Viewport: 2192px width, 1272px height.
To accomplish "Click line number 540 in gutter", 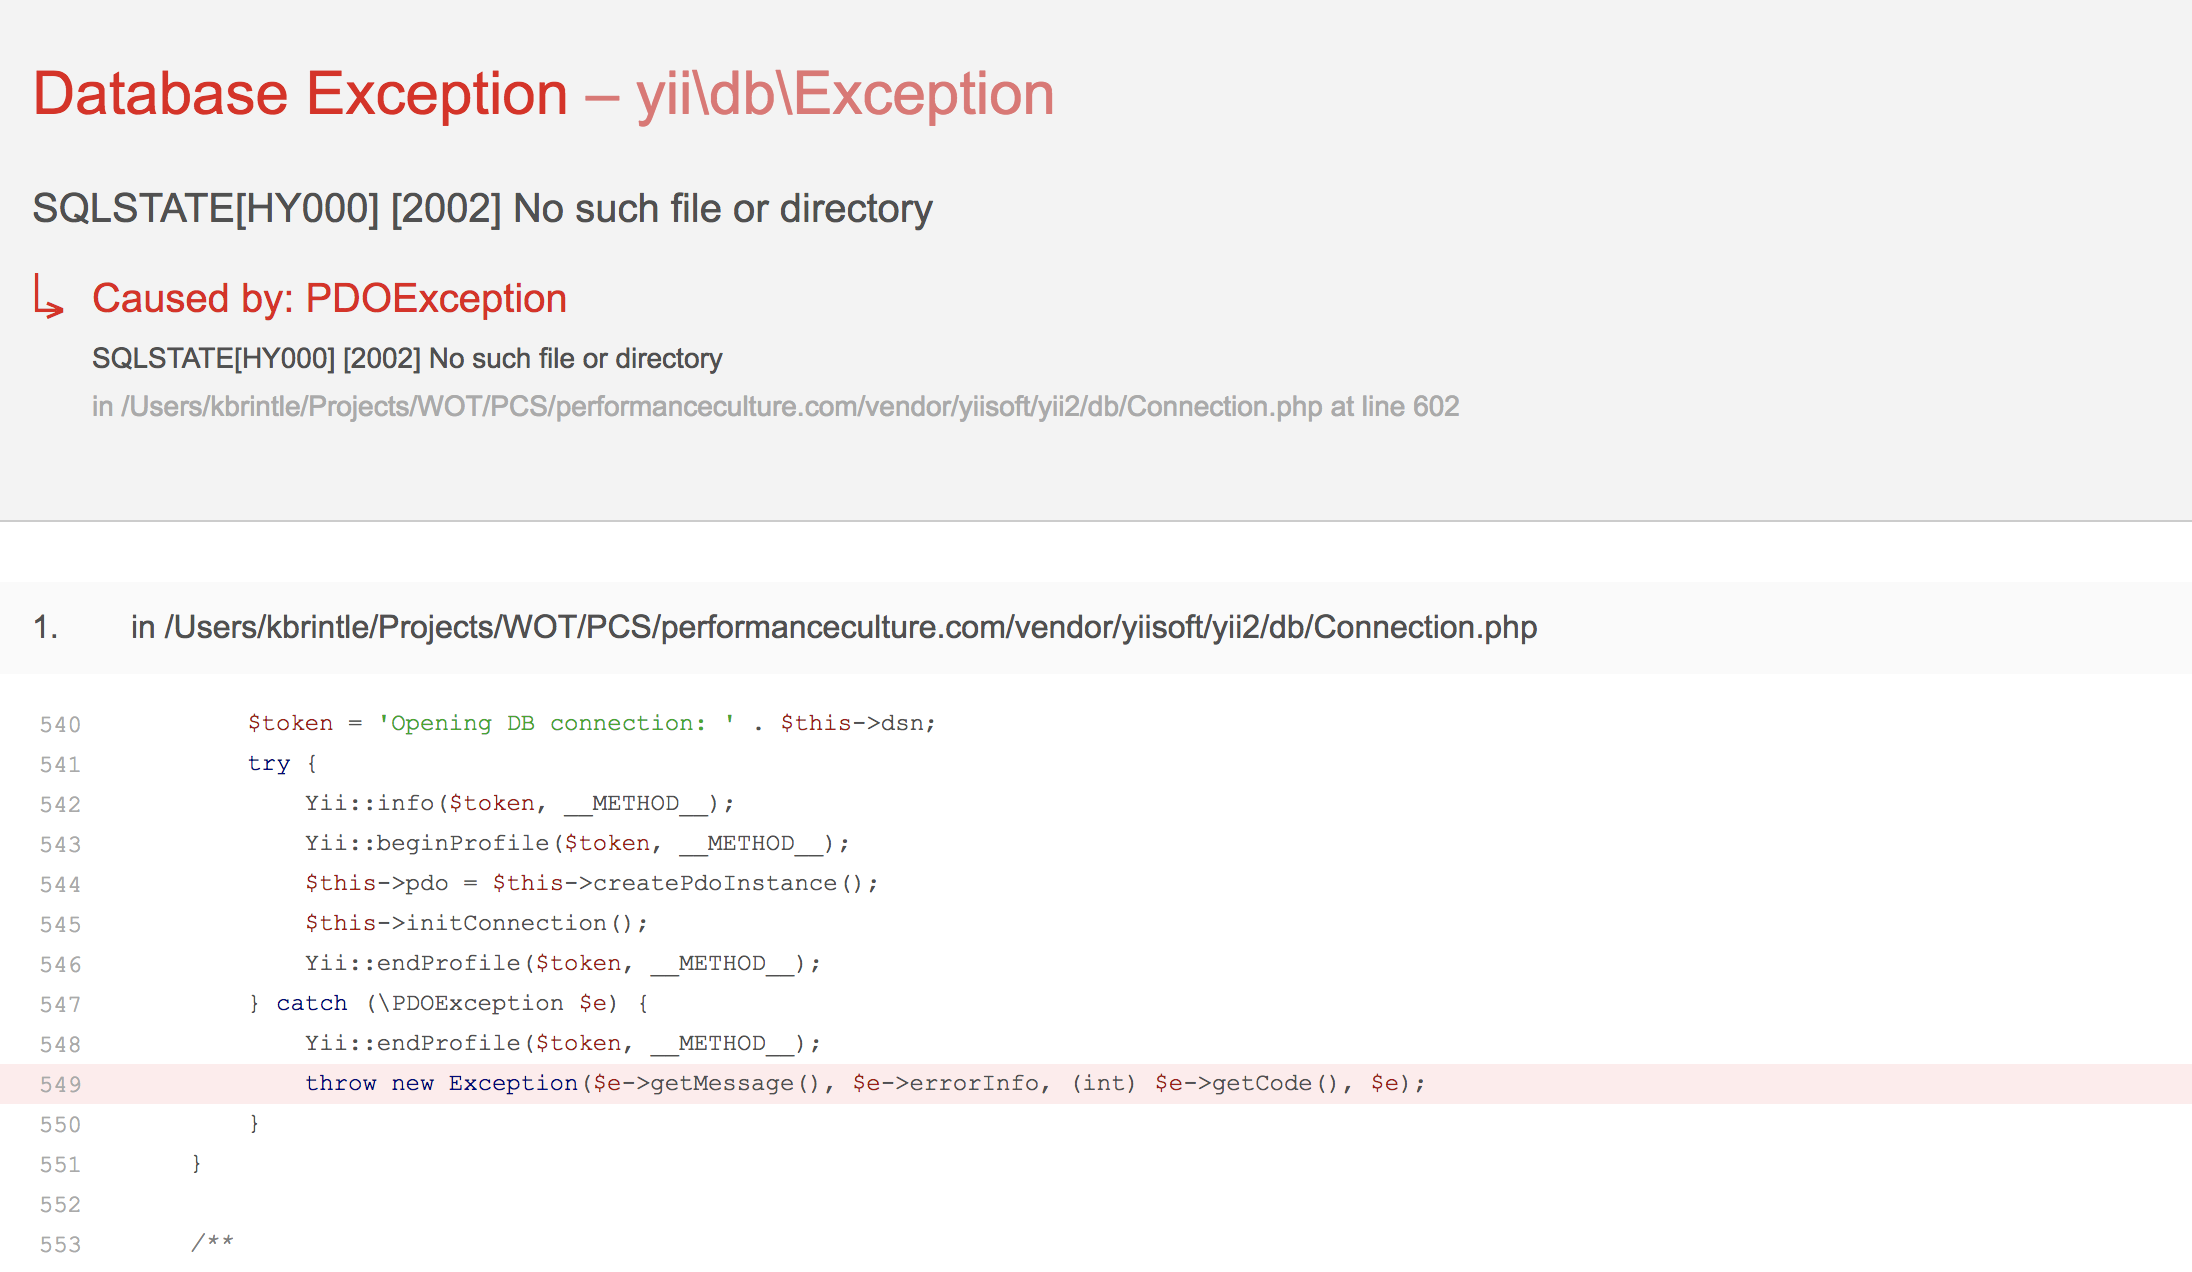I will pos(60,724).
